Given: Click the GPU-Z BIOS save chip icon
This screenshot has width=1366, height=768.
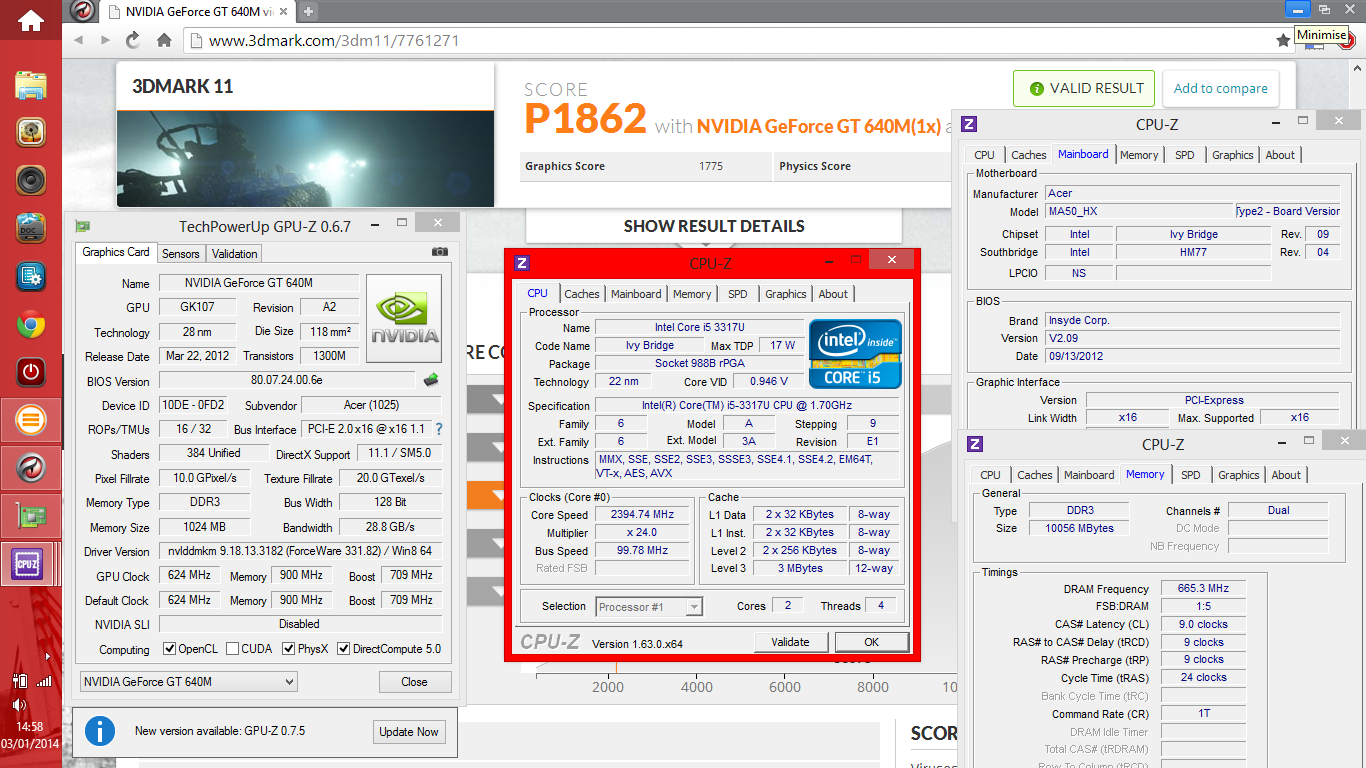Looking at the screenshot, I should point(431,380).
